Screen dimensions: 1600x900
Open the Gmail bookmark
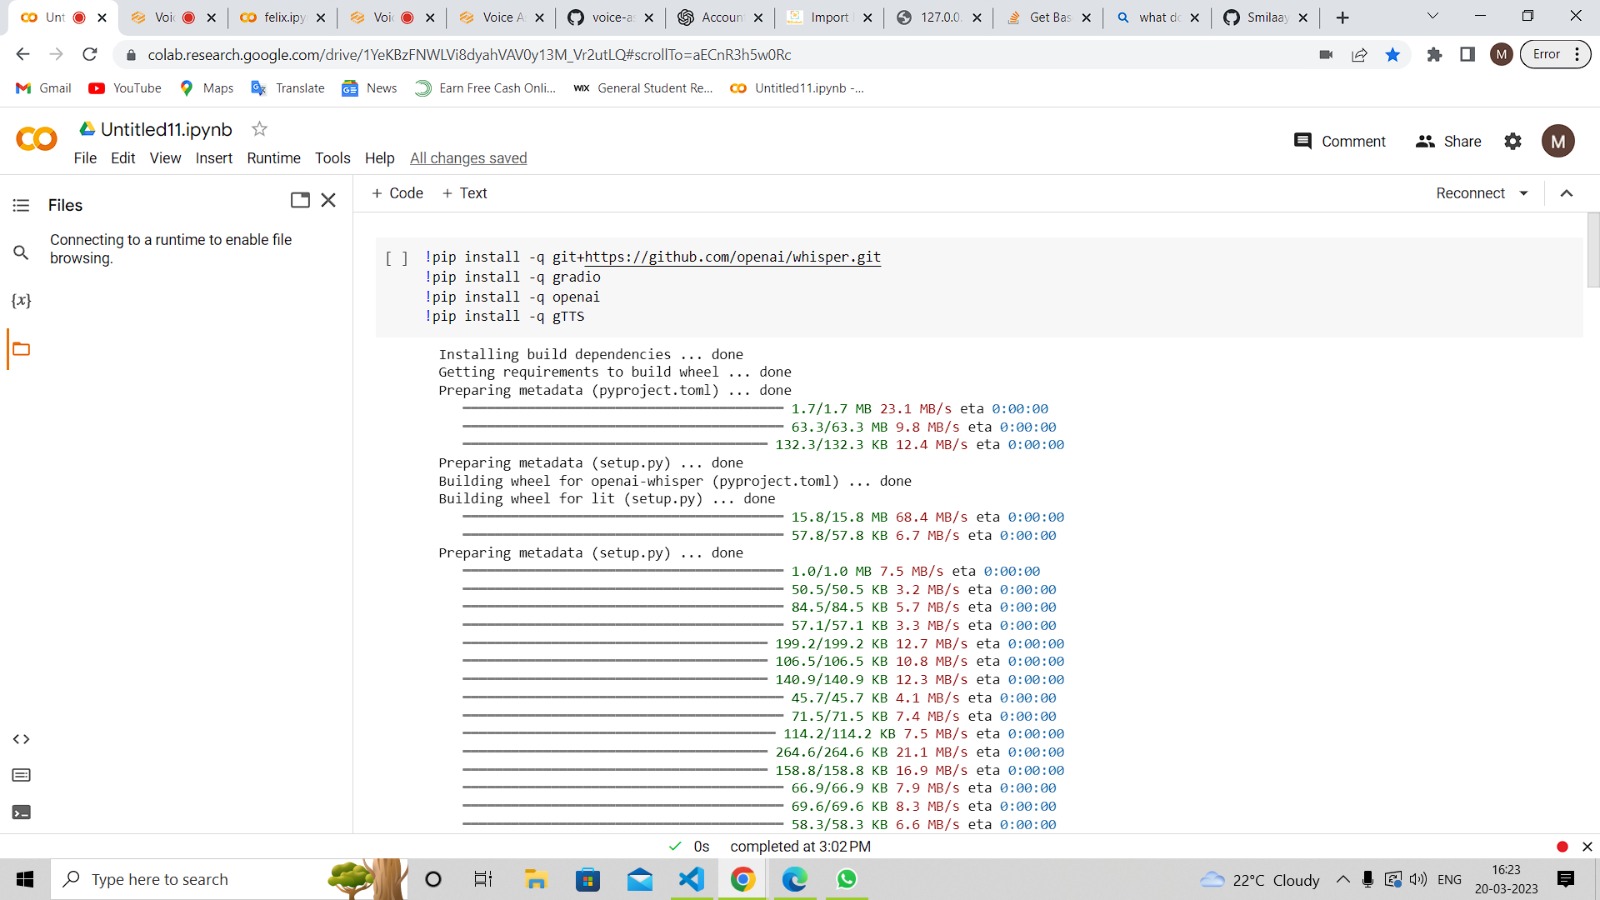click(44, 88)
